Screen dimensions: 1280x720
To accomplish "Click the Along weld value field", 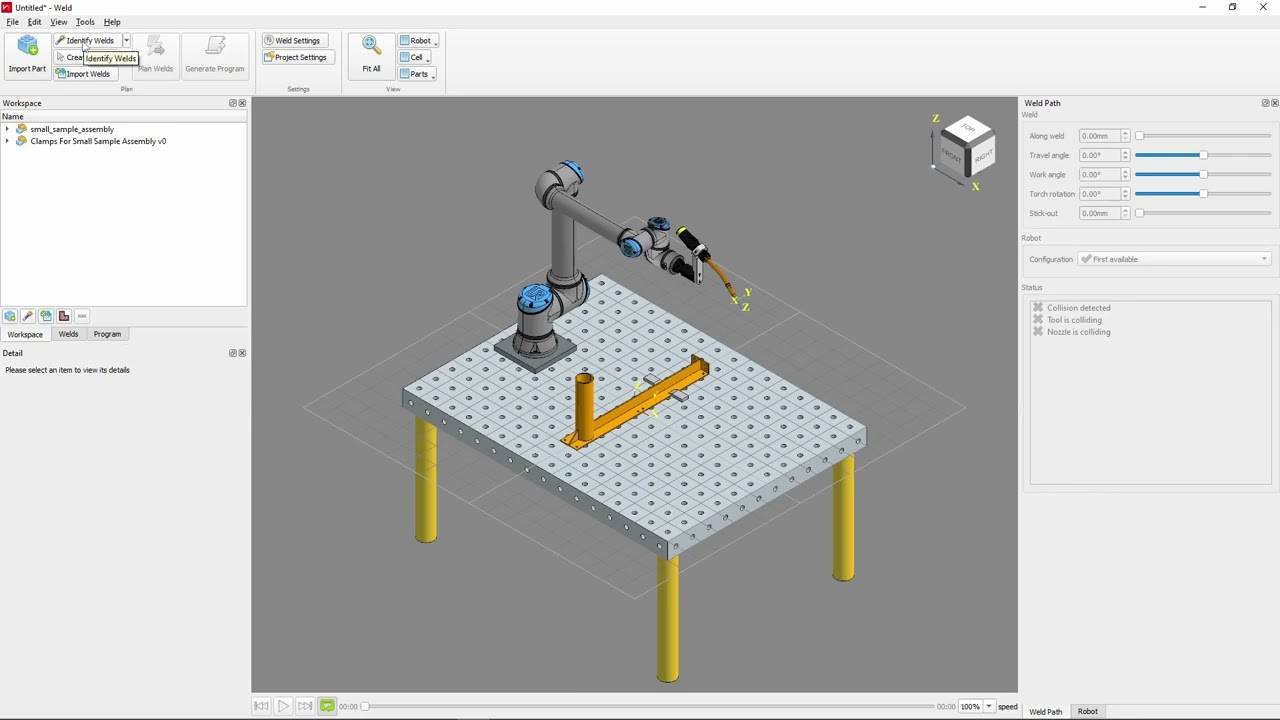I will pos(1099,136).
